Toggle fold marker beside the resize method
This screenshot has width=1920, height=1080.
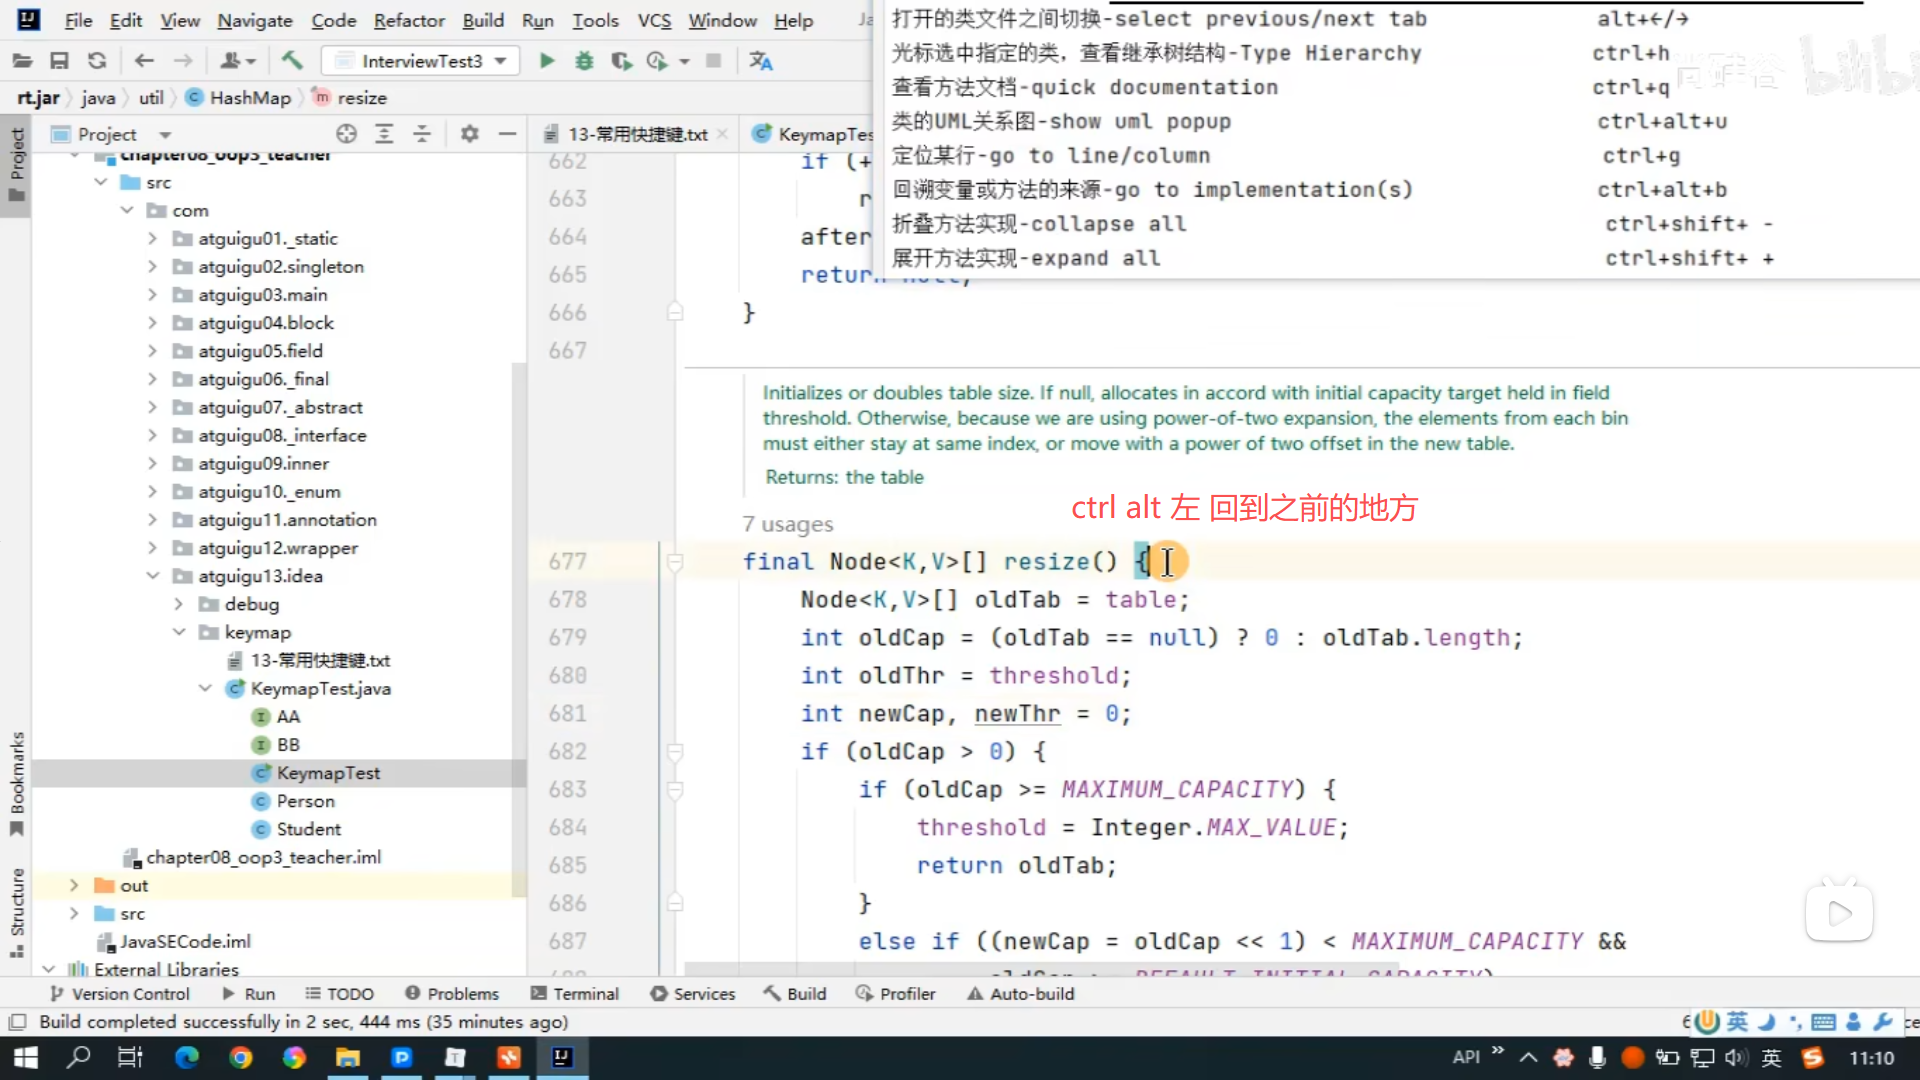(x=675, y=562)
